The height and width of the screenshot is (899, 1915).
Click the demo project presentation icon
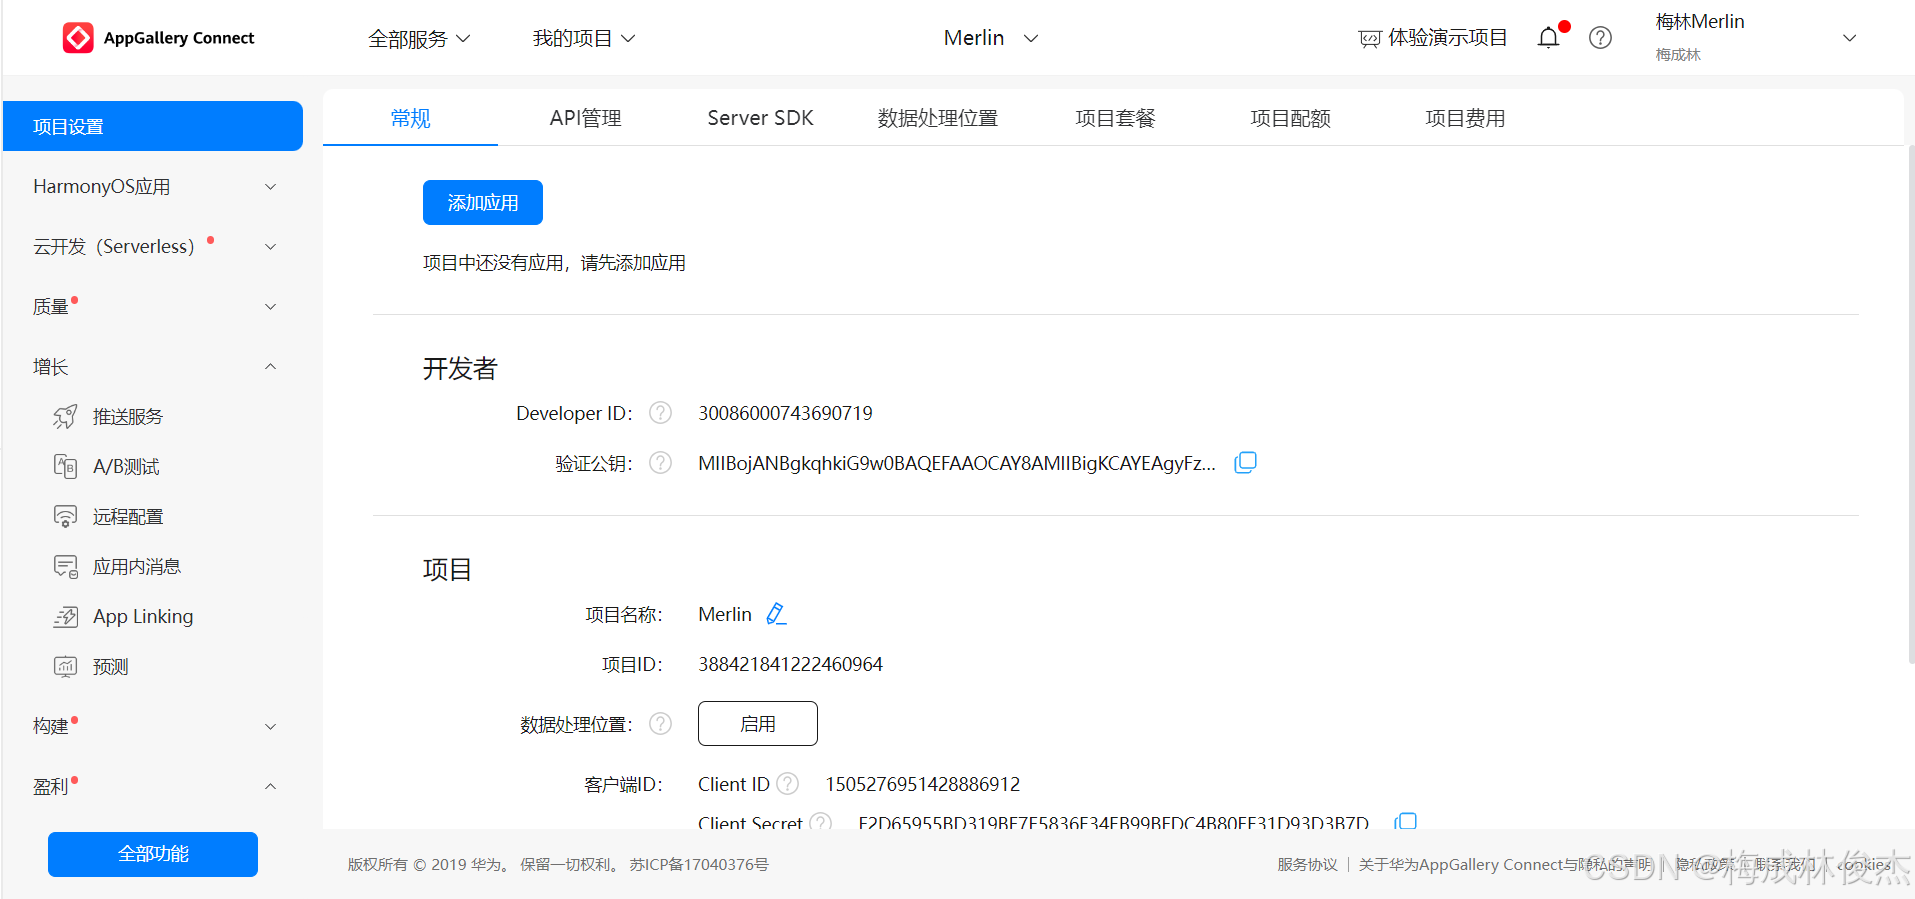coord(1369,39)
